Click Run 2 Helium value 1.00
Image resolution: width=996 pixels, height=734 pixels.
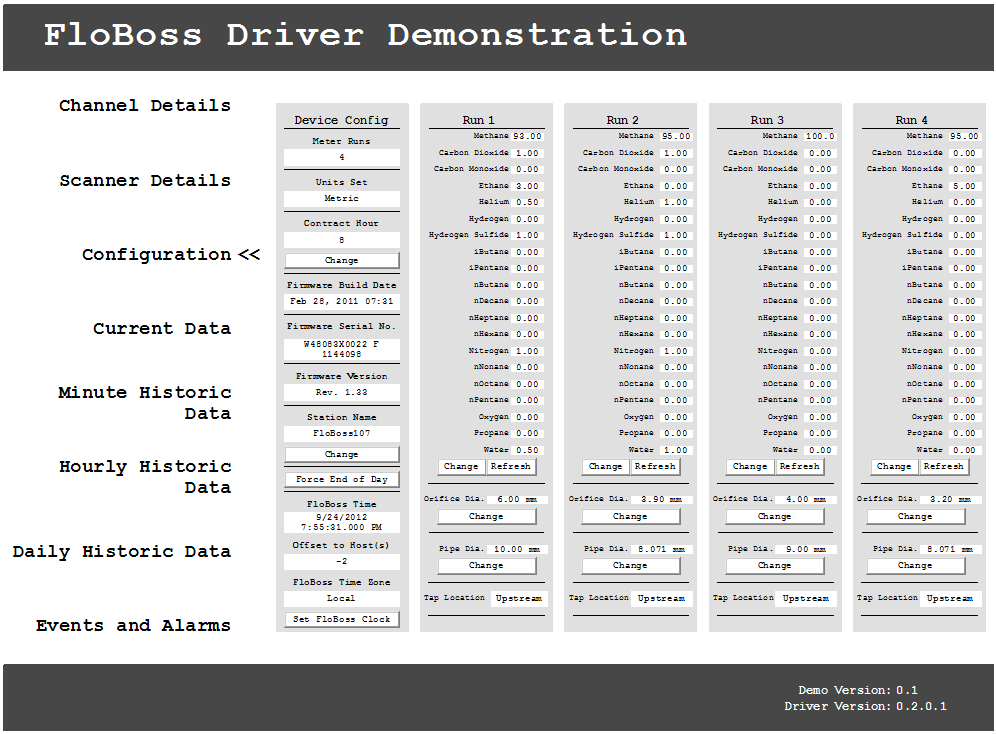pos(676,203)
